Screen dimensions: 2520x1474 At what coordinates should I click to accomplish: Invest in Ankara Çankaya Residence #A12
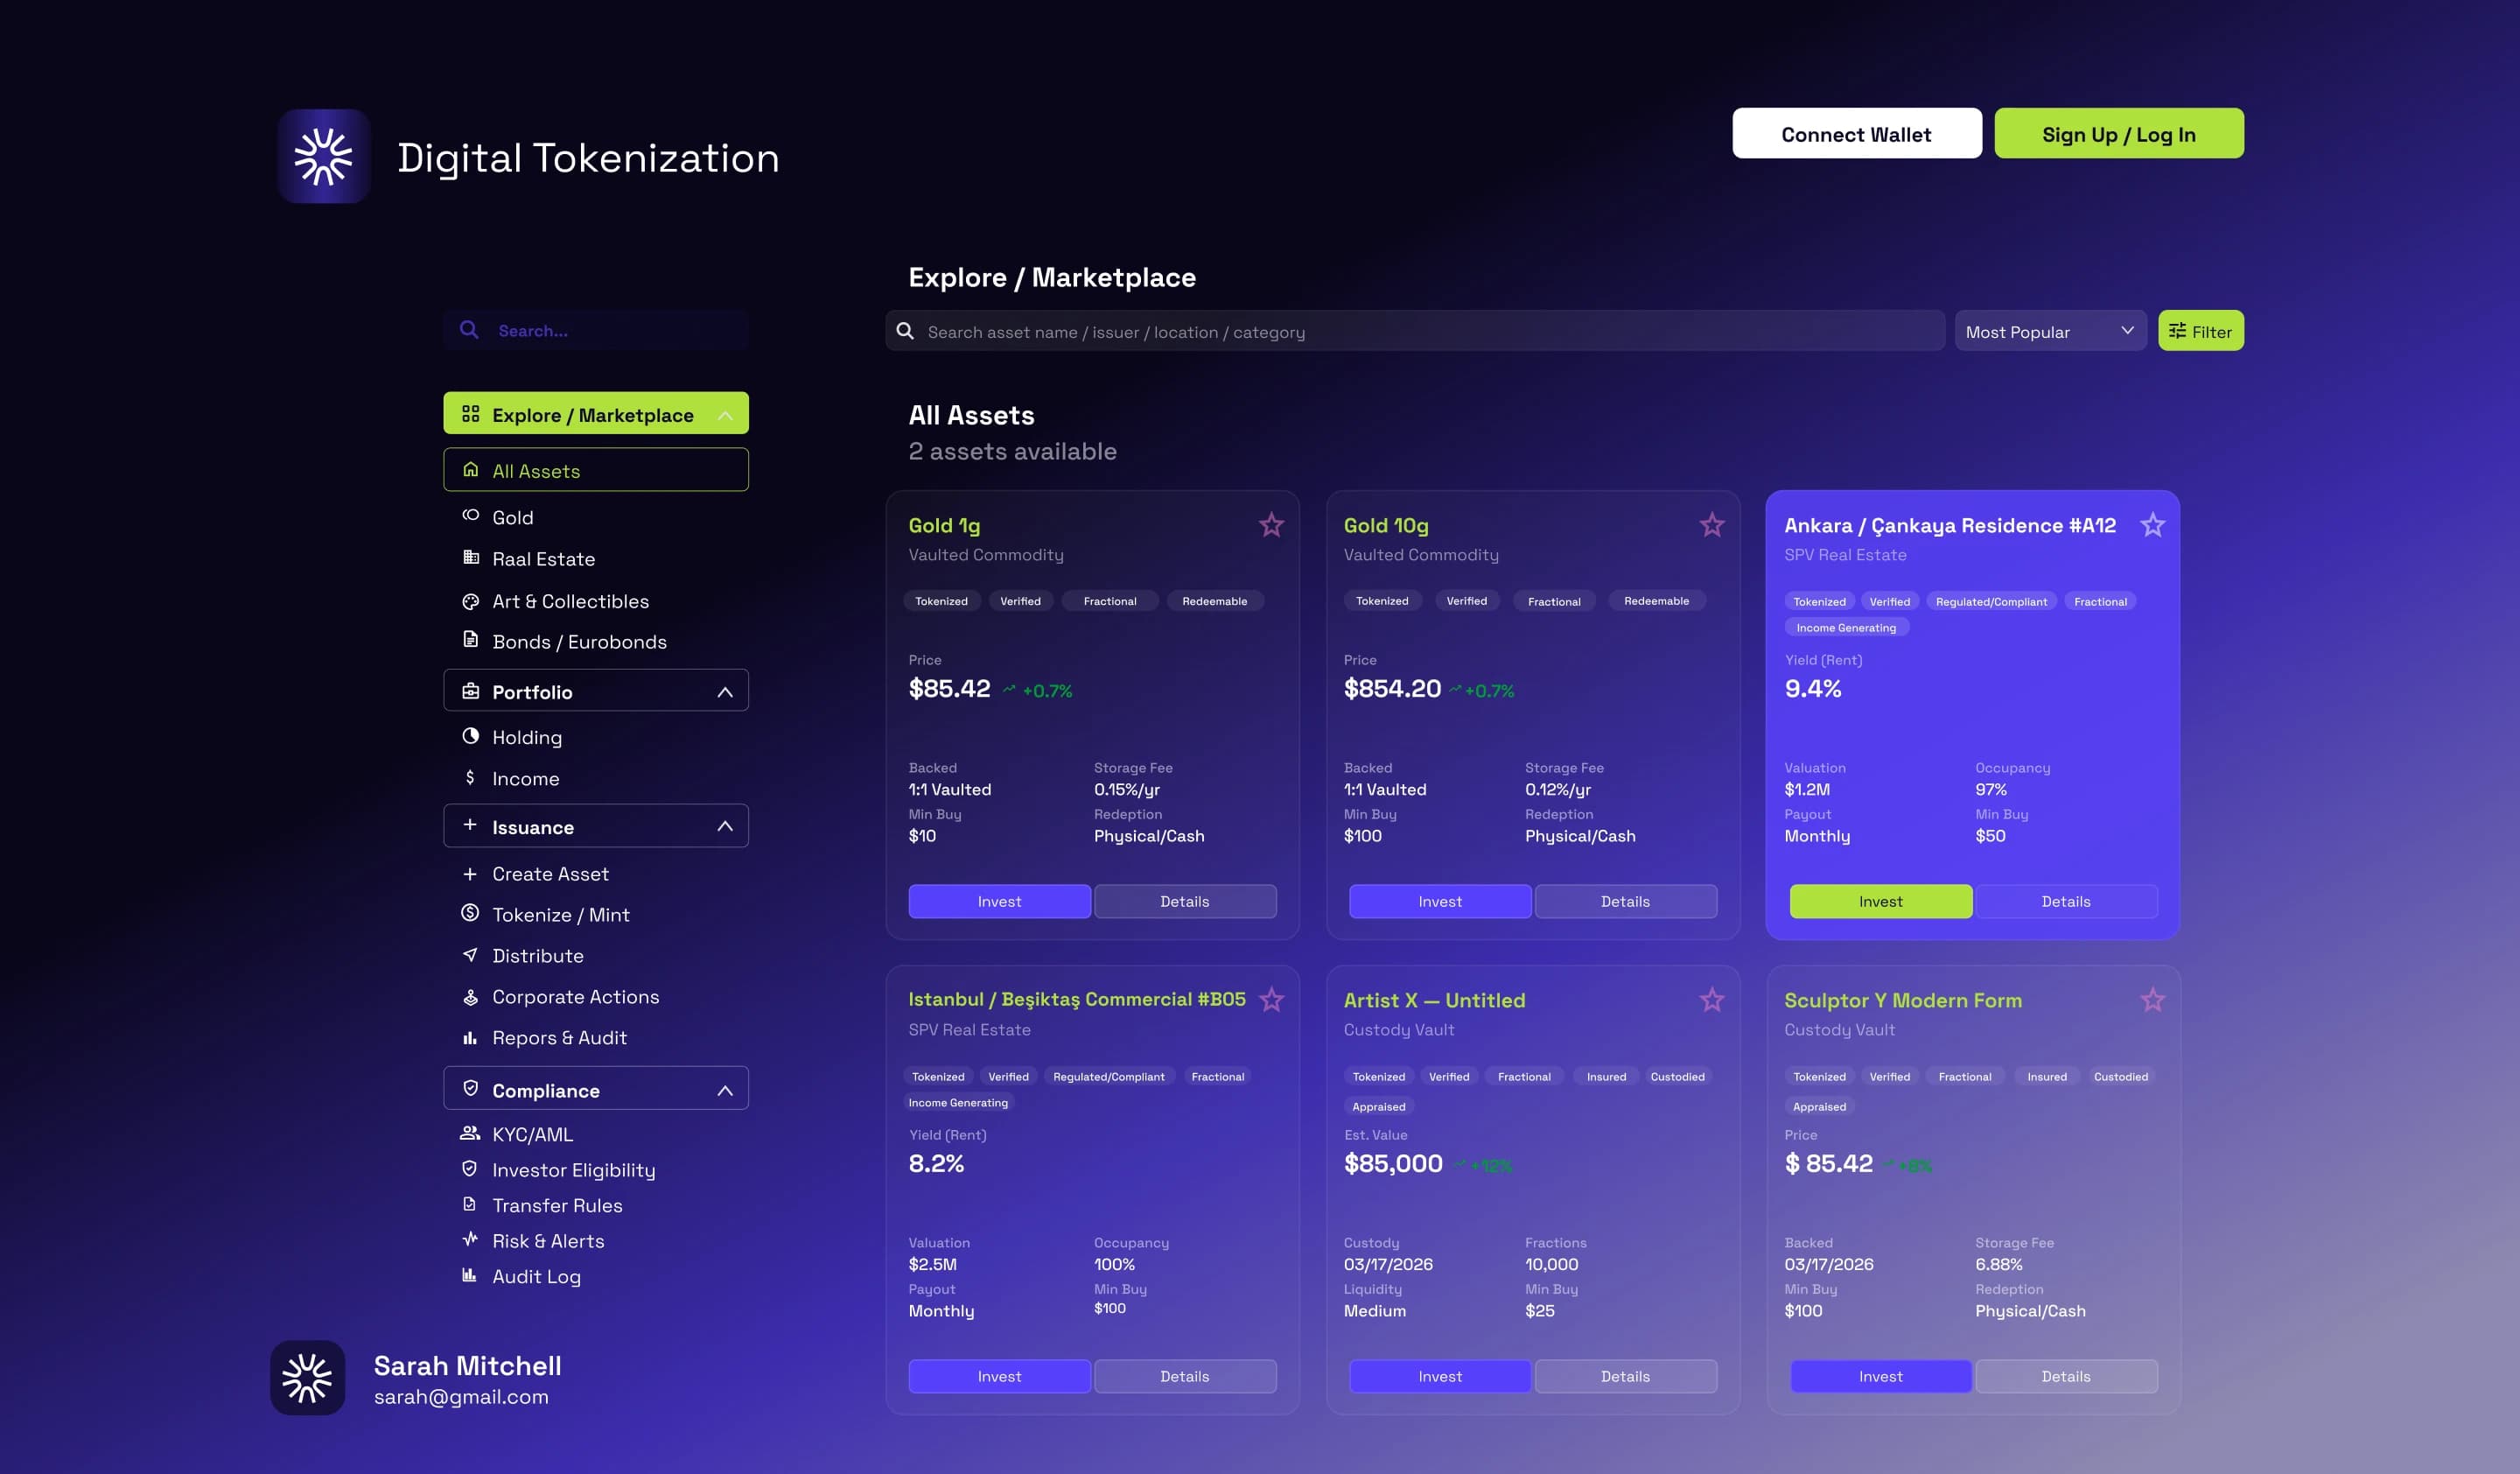(1881, 901)
